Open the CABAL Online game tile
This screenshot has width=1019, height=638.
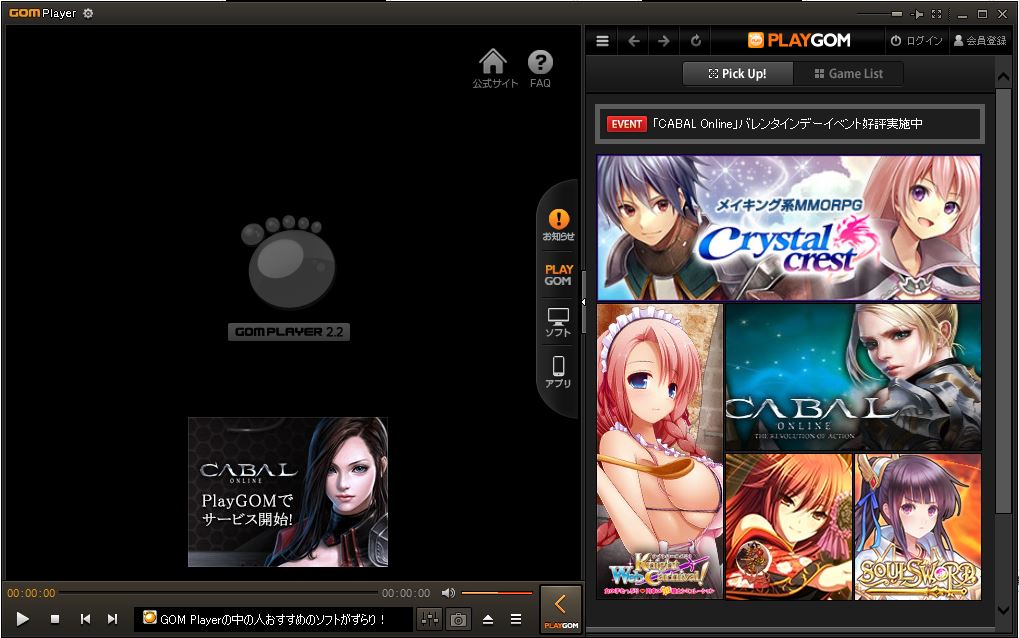tap(853, 377)
